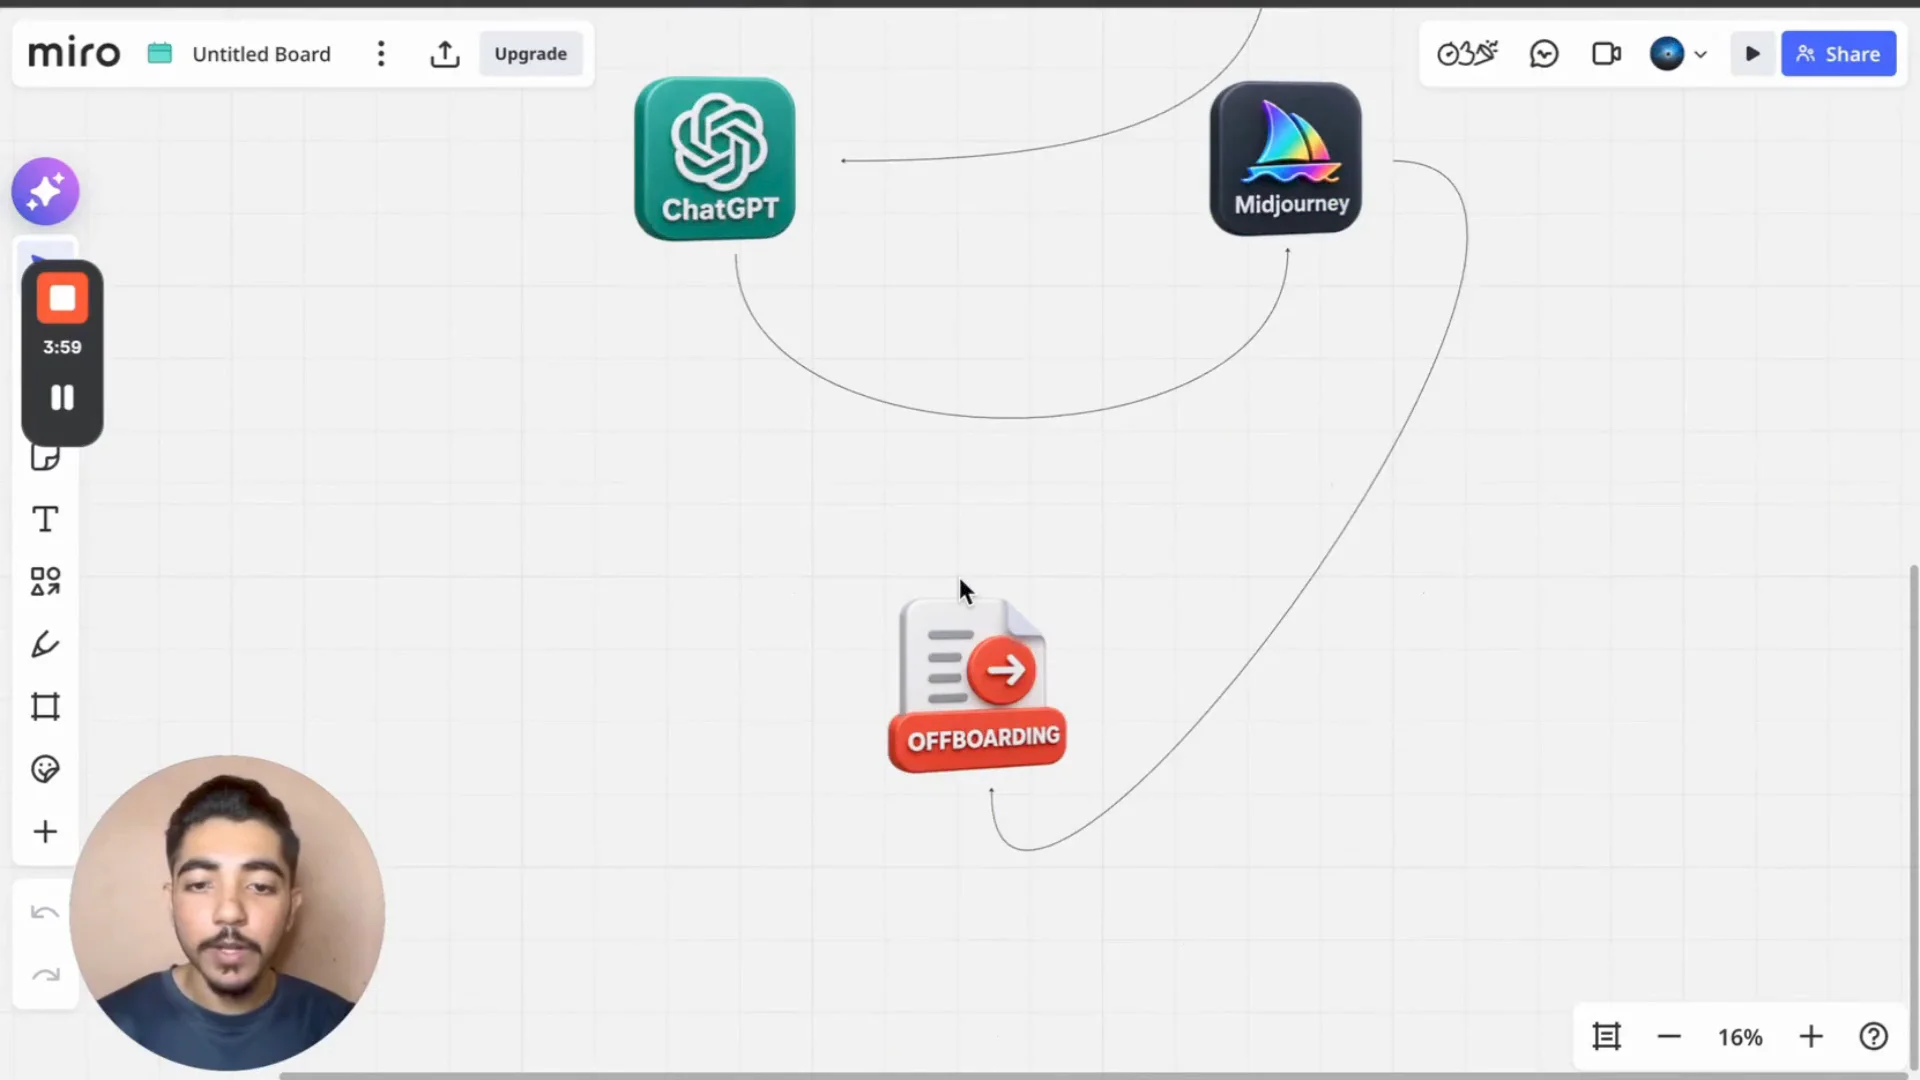Zoom out with the minus button
The image size is (1920, 1080).
pyautogui.click(x=1668, y=1037)
